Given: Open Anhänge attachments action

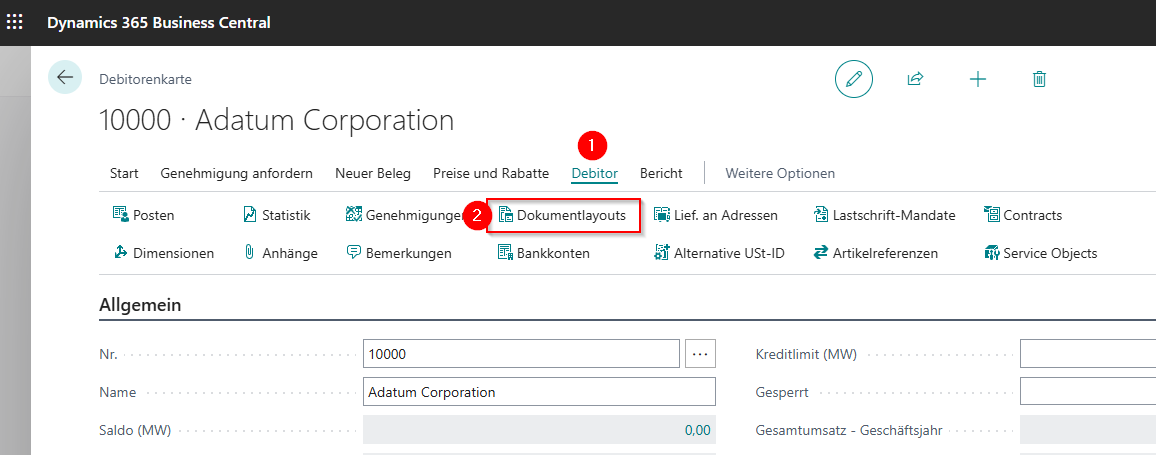Looking at the screenshot, I should click(280, 254).
